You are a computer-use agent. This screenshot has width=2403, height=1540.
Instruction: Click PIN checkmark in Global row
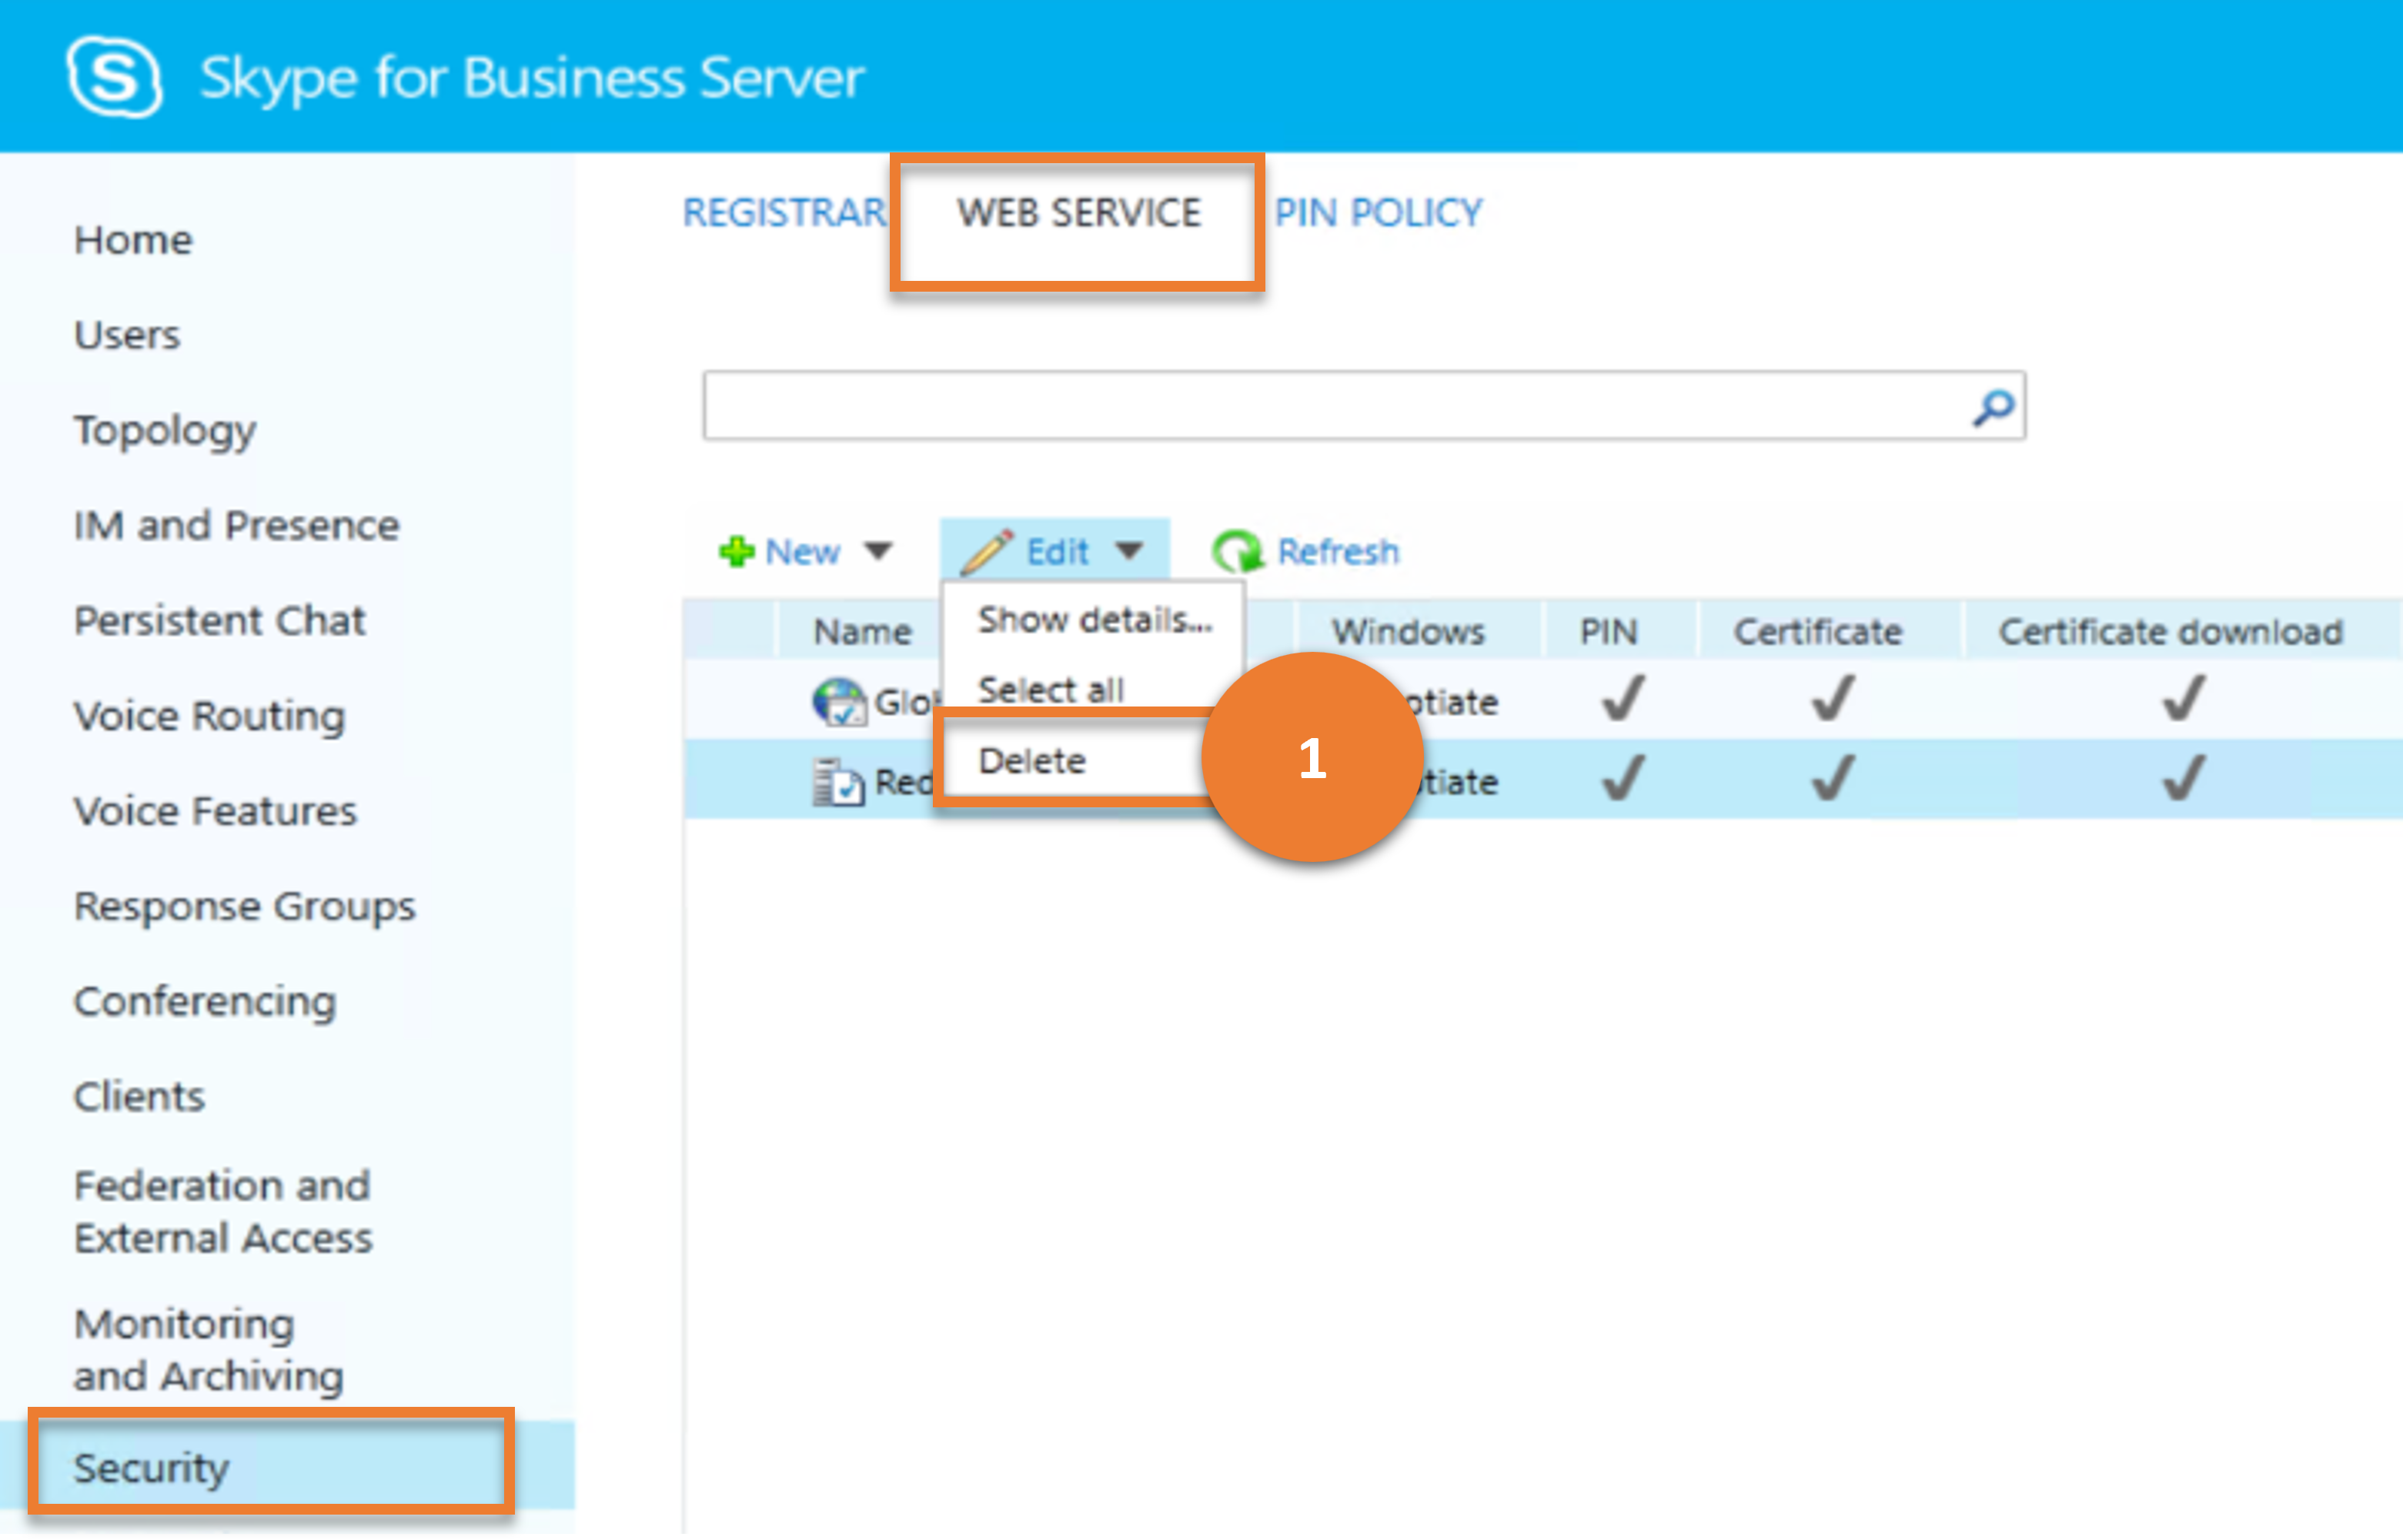click(x=1622, y=699)
